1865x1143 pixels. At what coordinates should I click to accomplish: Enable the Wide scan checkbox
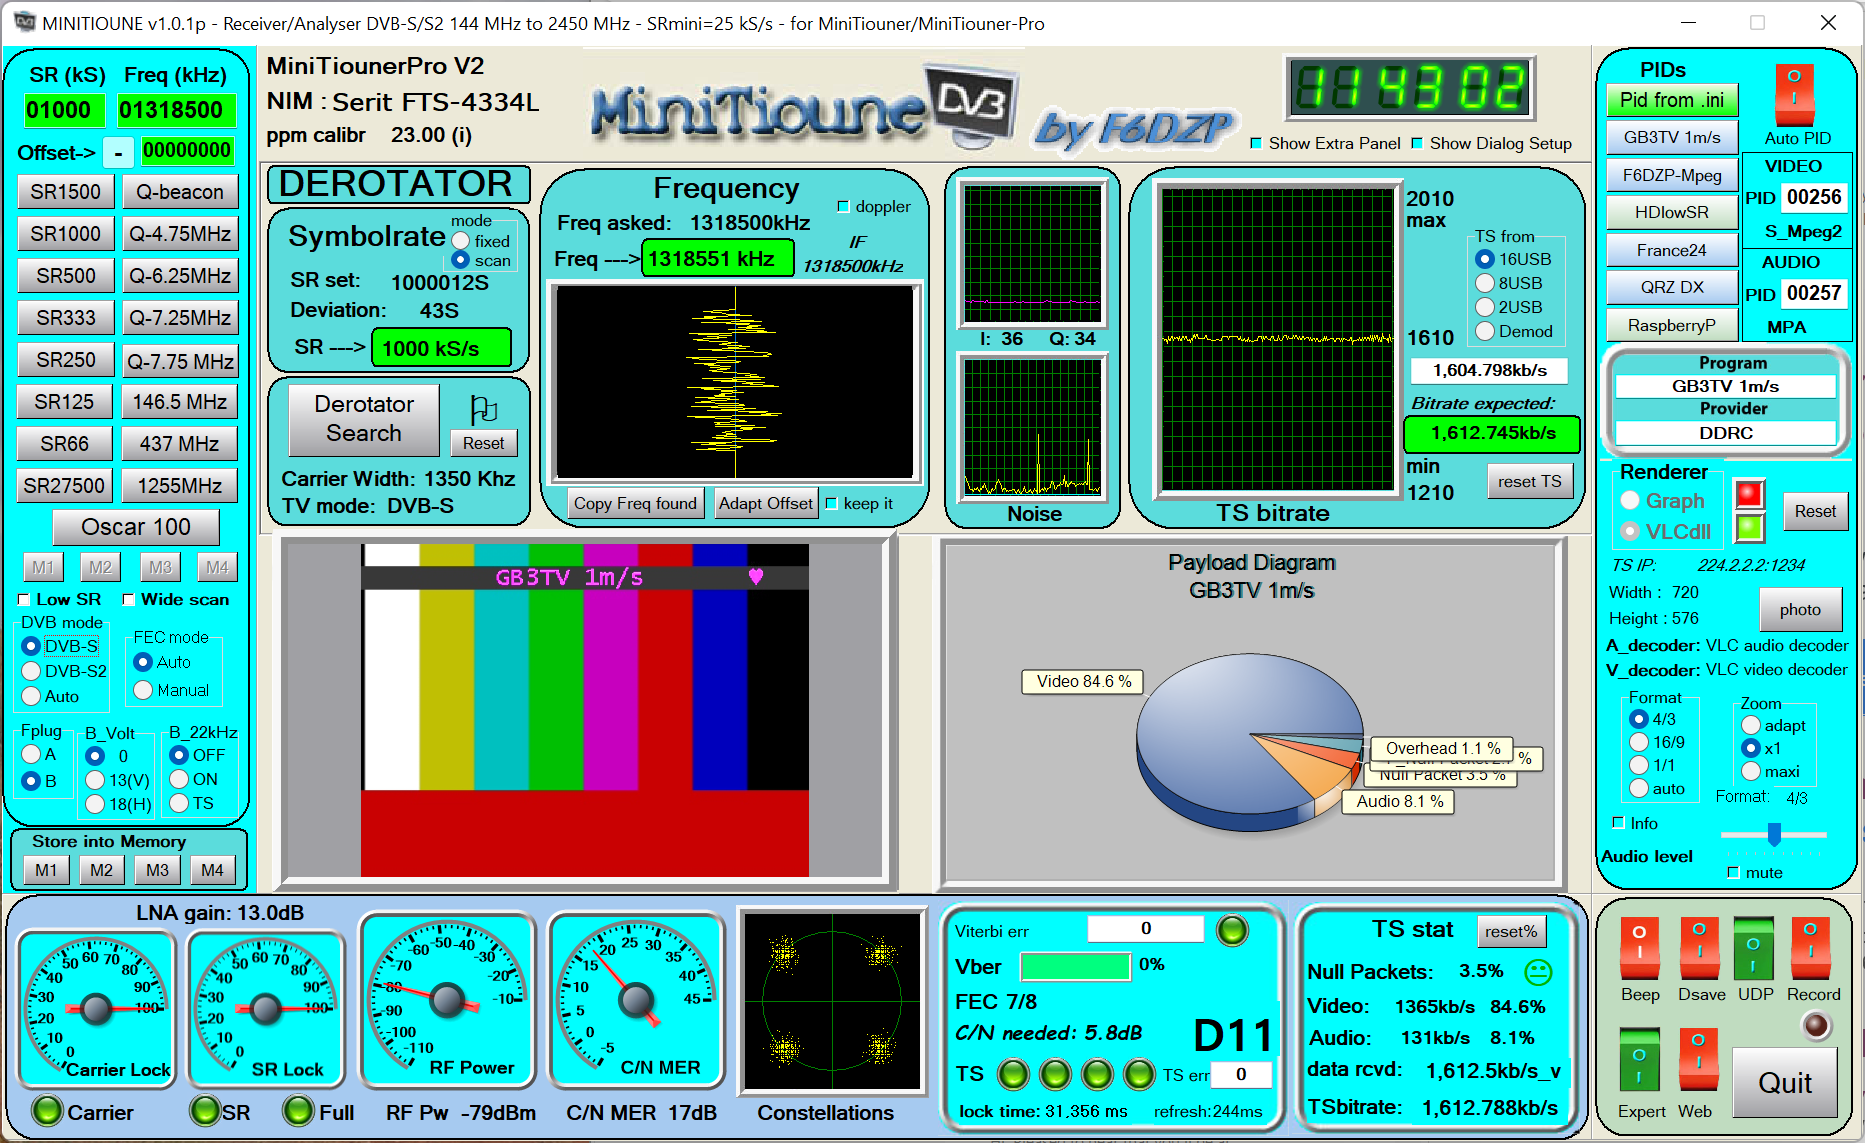(x=128, y=600)
